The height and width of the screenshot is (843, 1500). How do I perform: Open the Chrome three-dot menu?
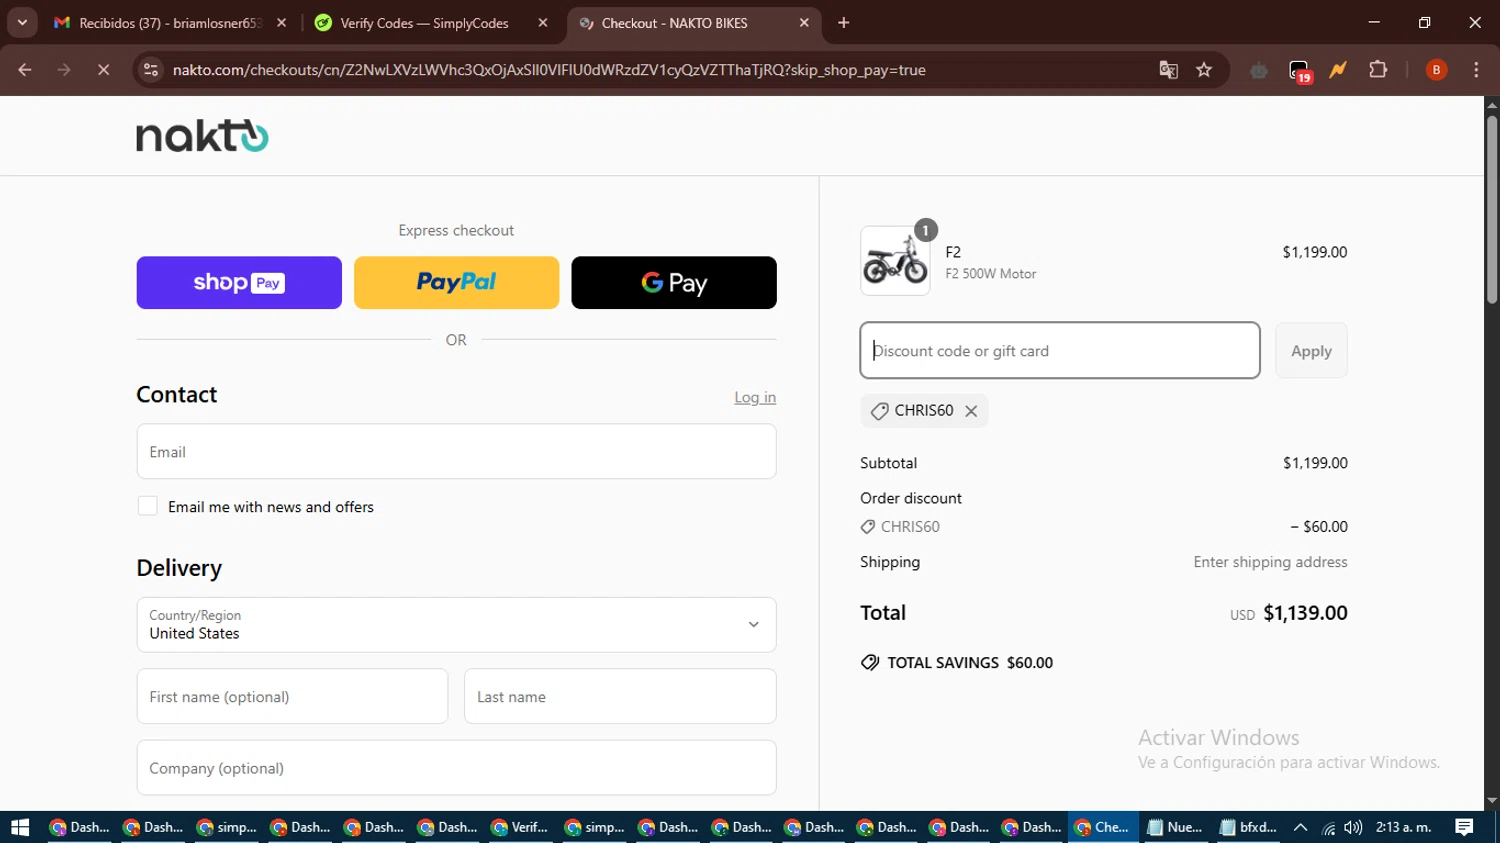(1476, 70)
